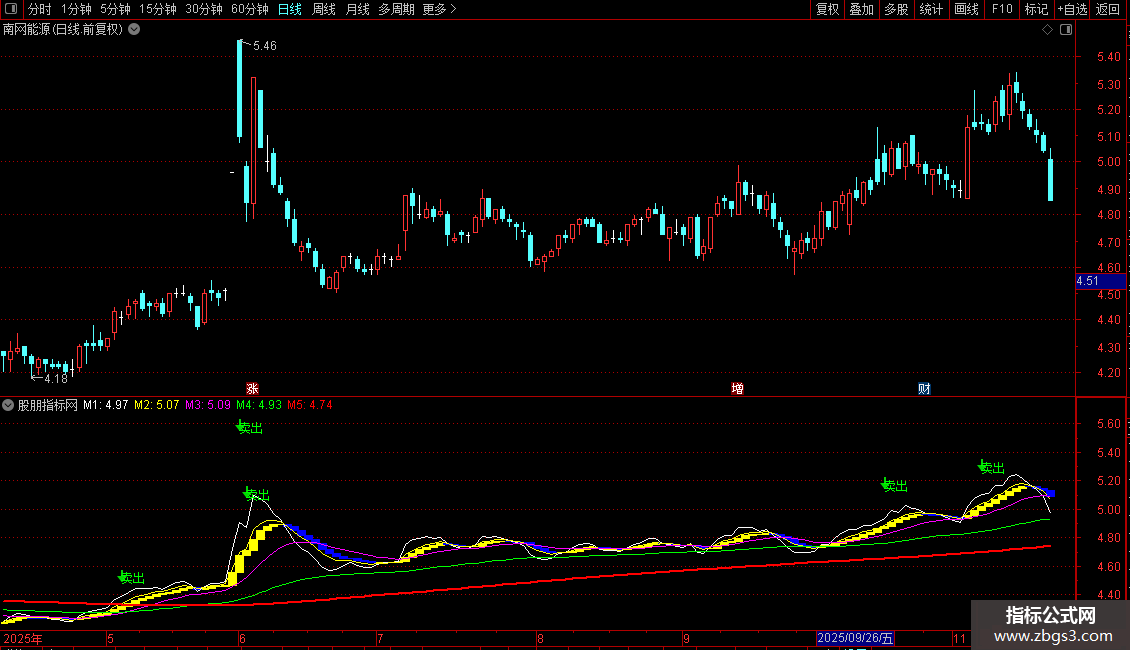Switch to 分时 time-sharing chart

[40, 9]
